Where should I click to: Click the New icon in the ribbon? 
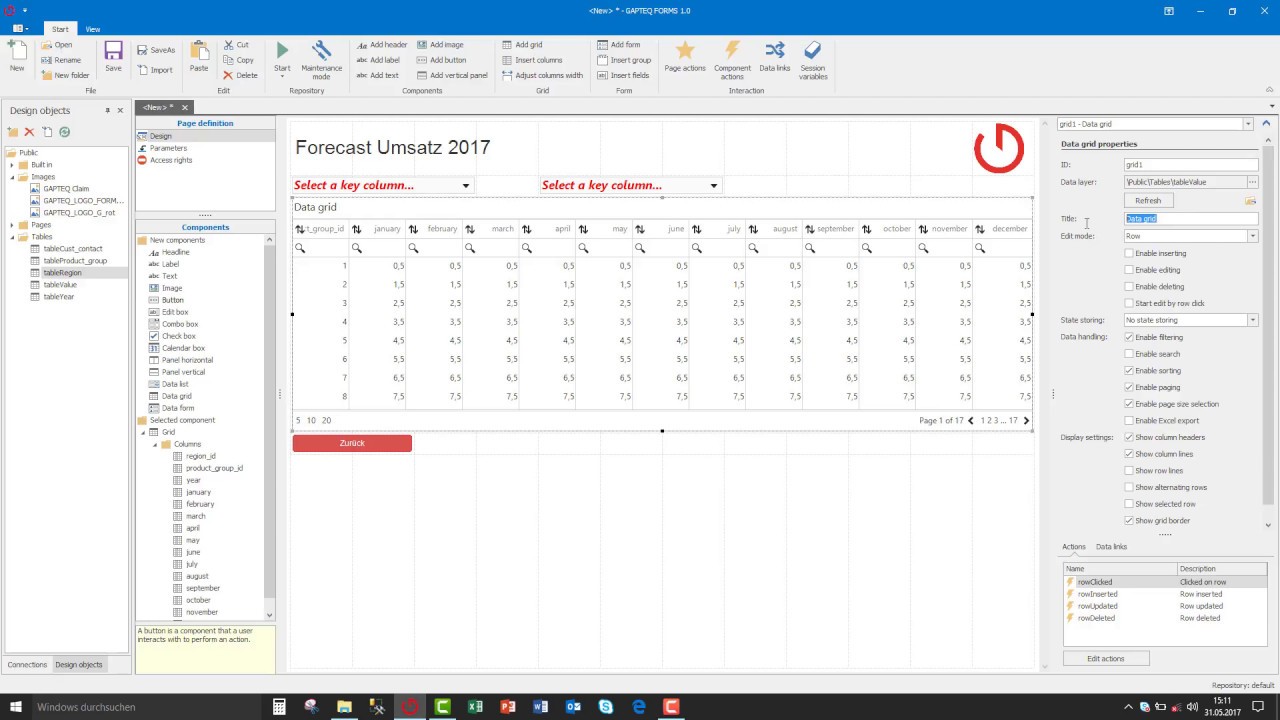click(17, 55)
